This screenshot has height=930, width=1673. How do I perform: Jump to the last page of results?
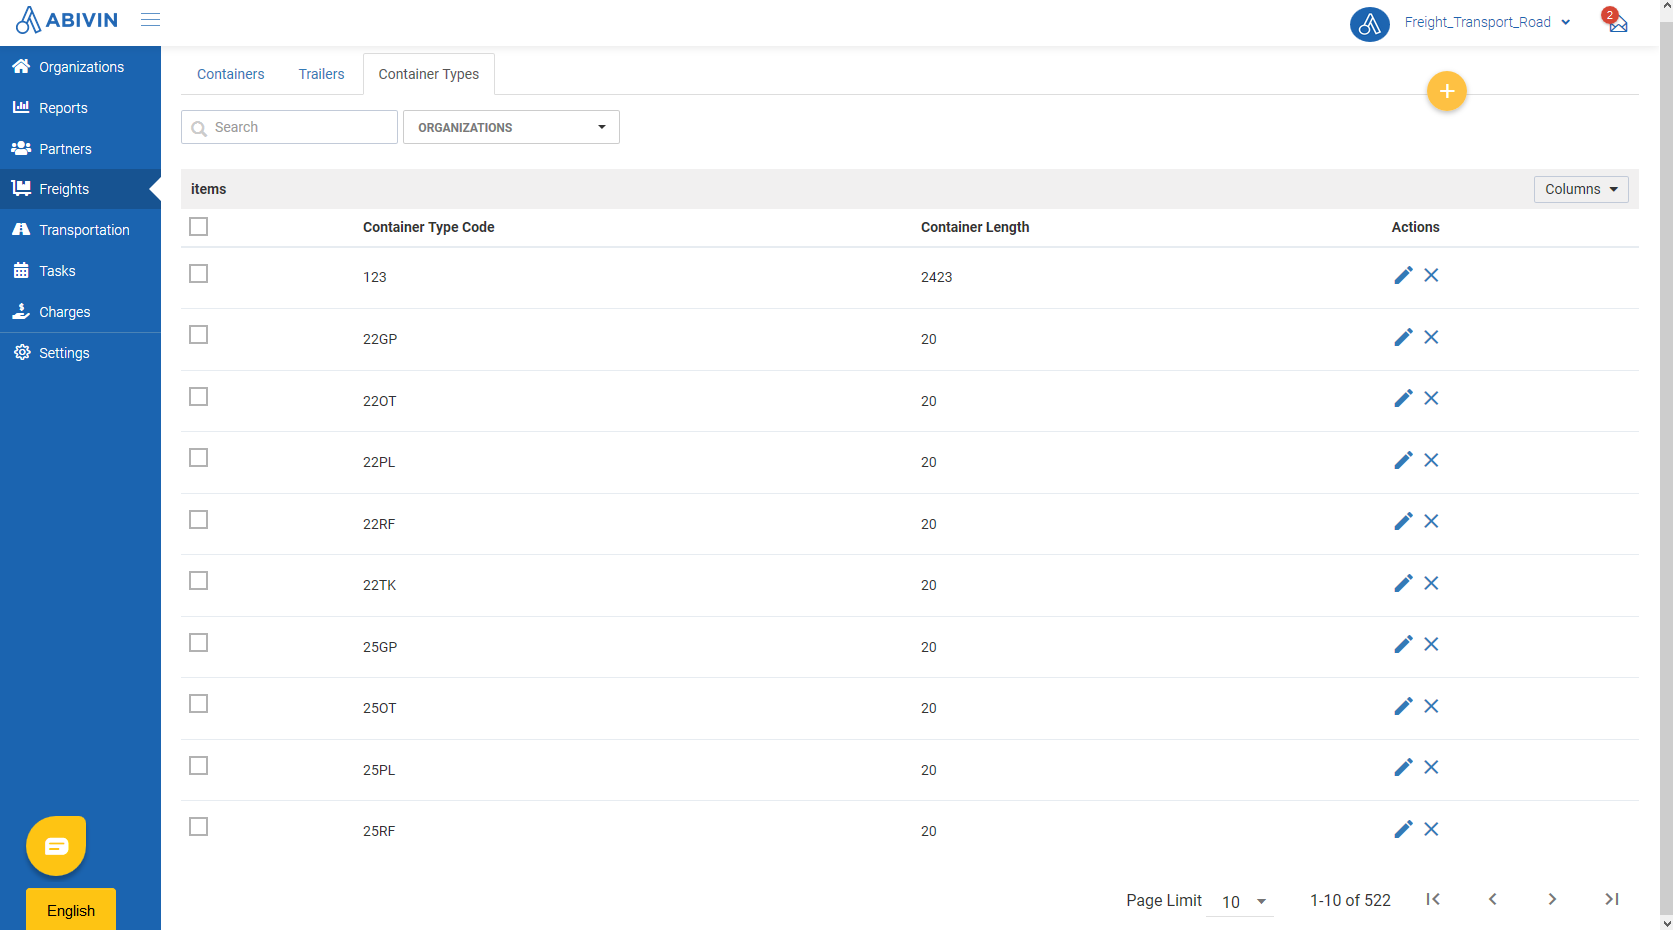[x=1612, y=899]
